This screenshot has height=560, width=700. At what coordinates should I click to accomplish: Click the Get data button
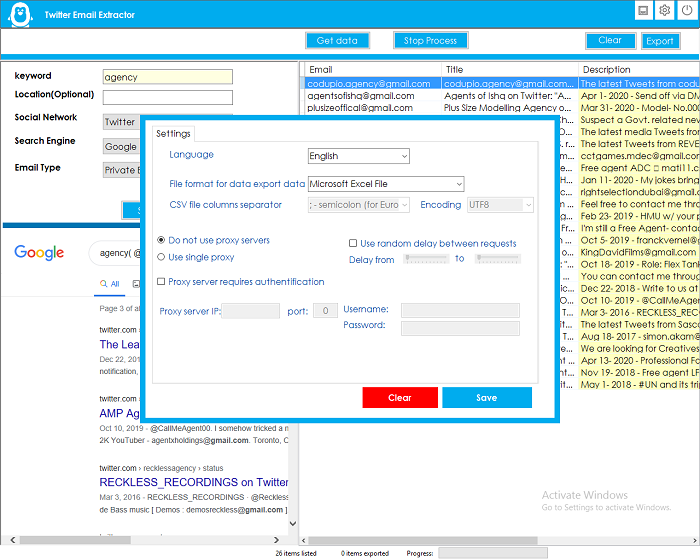tap(338, 41)
